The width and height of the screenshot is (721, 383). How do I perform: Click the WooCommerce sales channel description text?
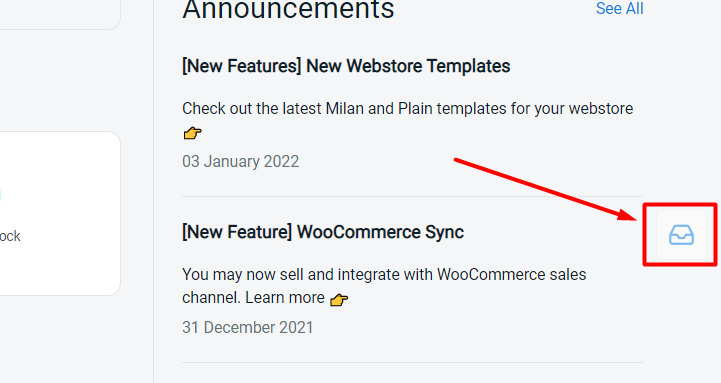pos(384,286)
